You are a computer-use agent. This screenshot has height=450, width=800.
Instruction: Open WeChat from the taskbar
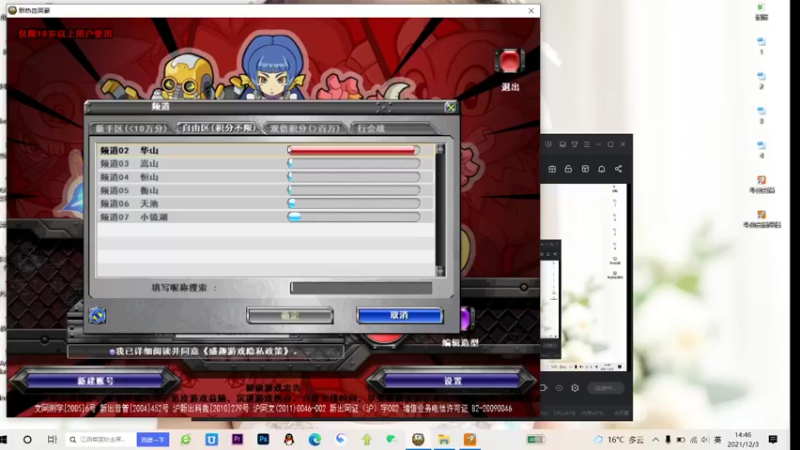click(392, 439)
